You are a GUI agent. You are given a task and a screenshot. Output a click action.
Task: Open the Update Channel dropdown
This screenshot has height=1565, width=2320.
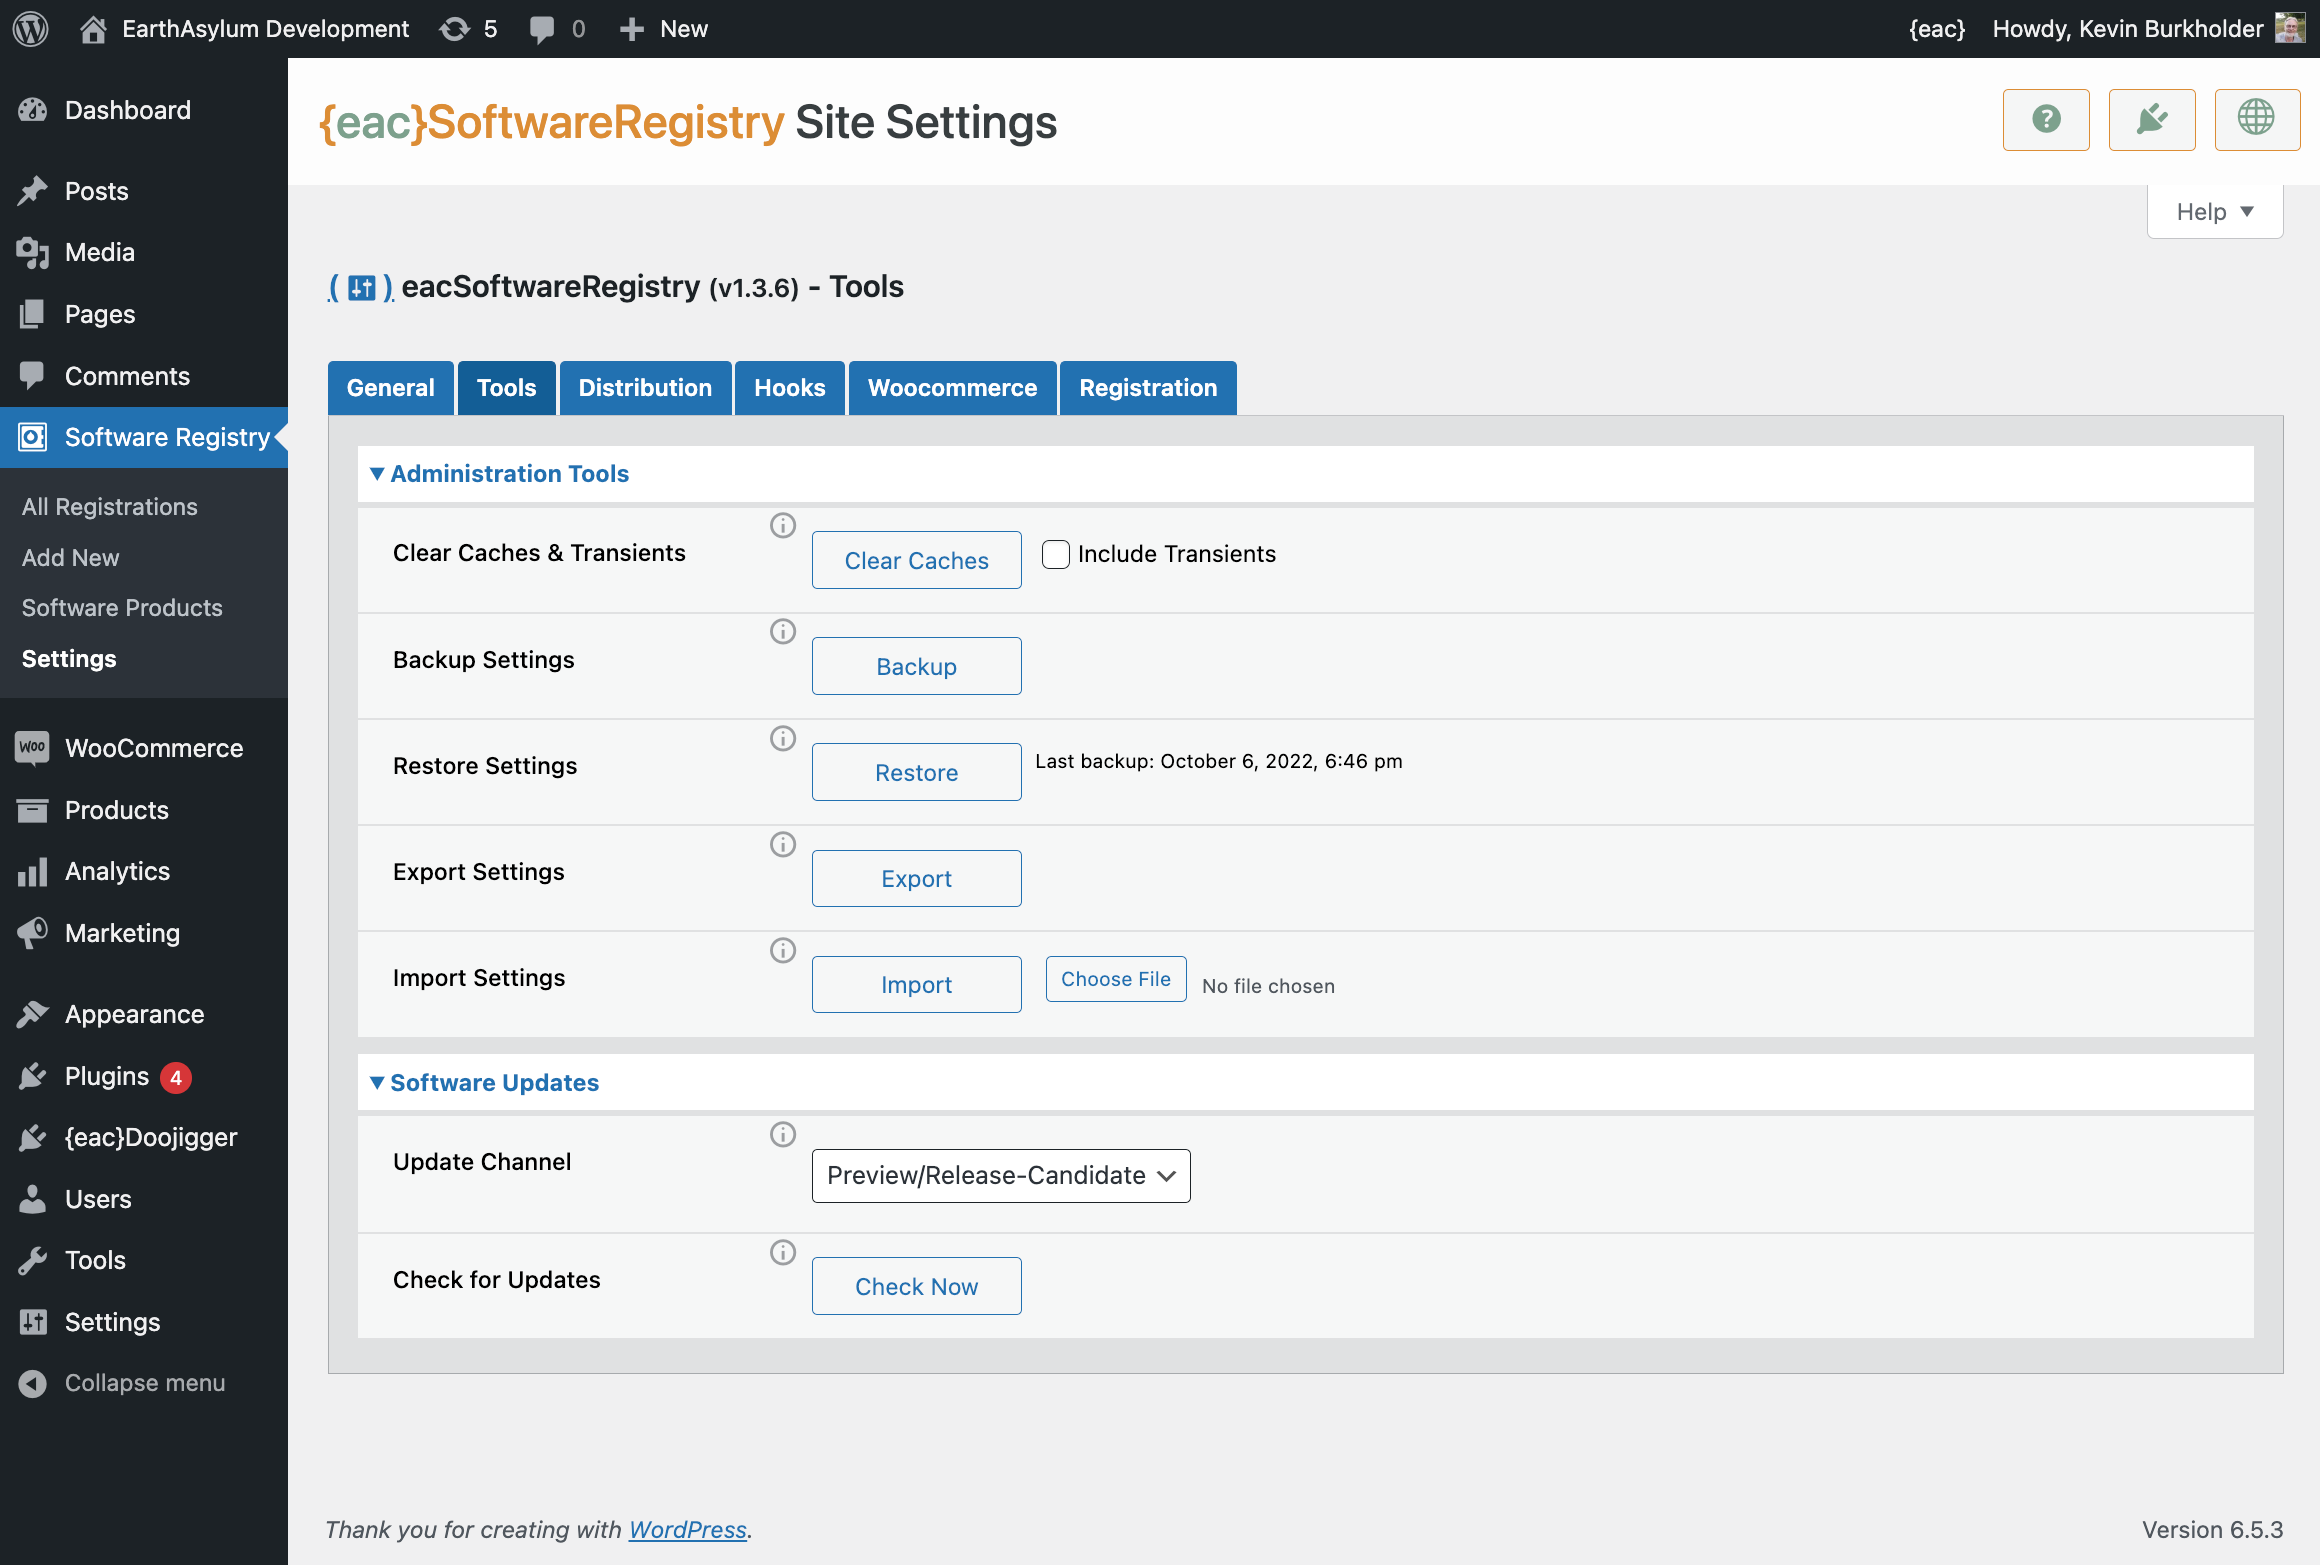point(1001,1174)
